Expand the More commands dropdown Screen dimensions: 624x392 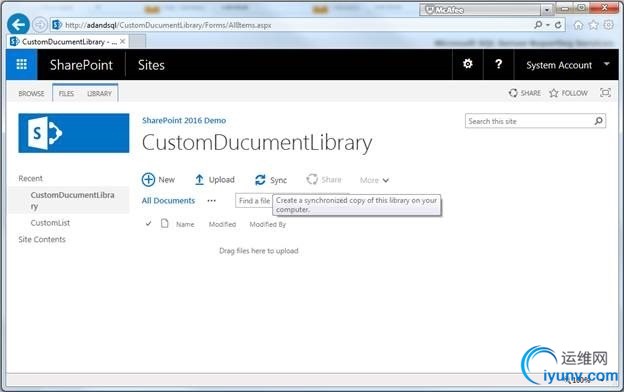point(374,180)
